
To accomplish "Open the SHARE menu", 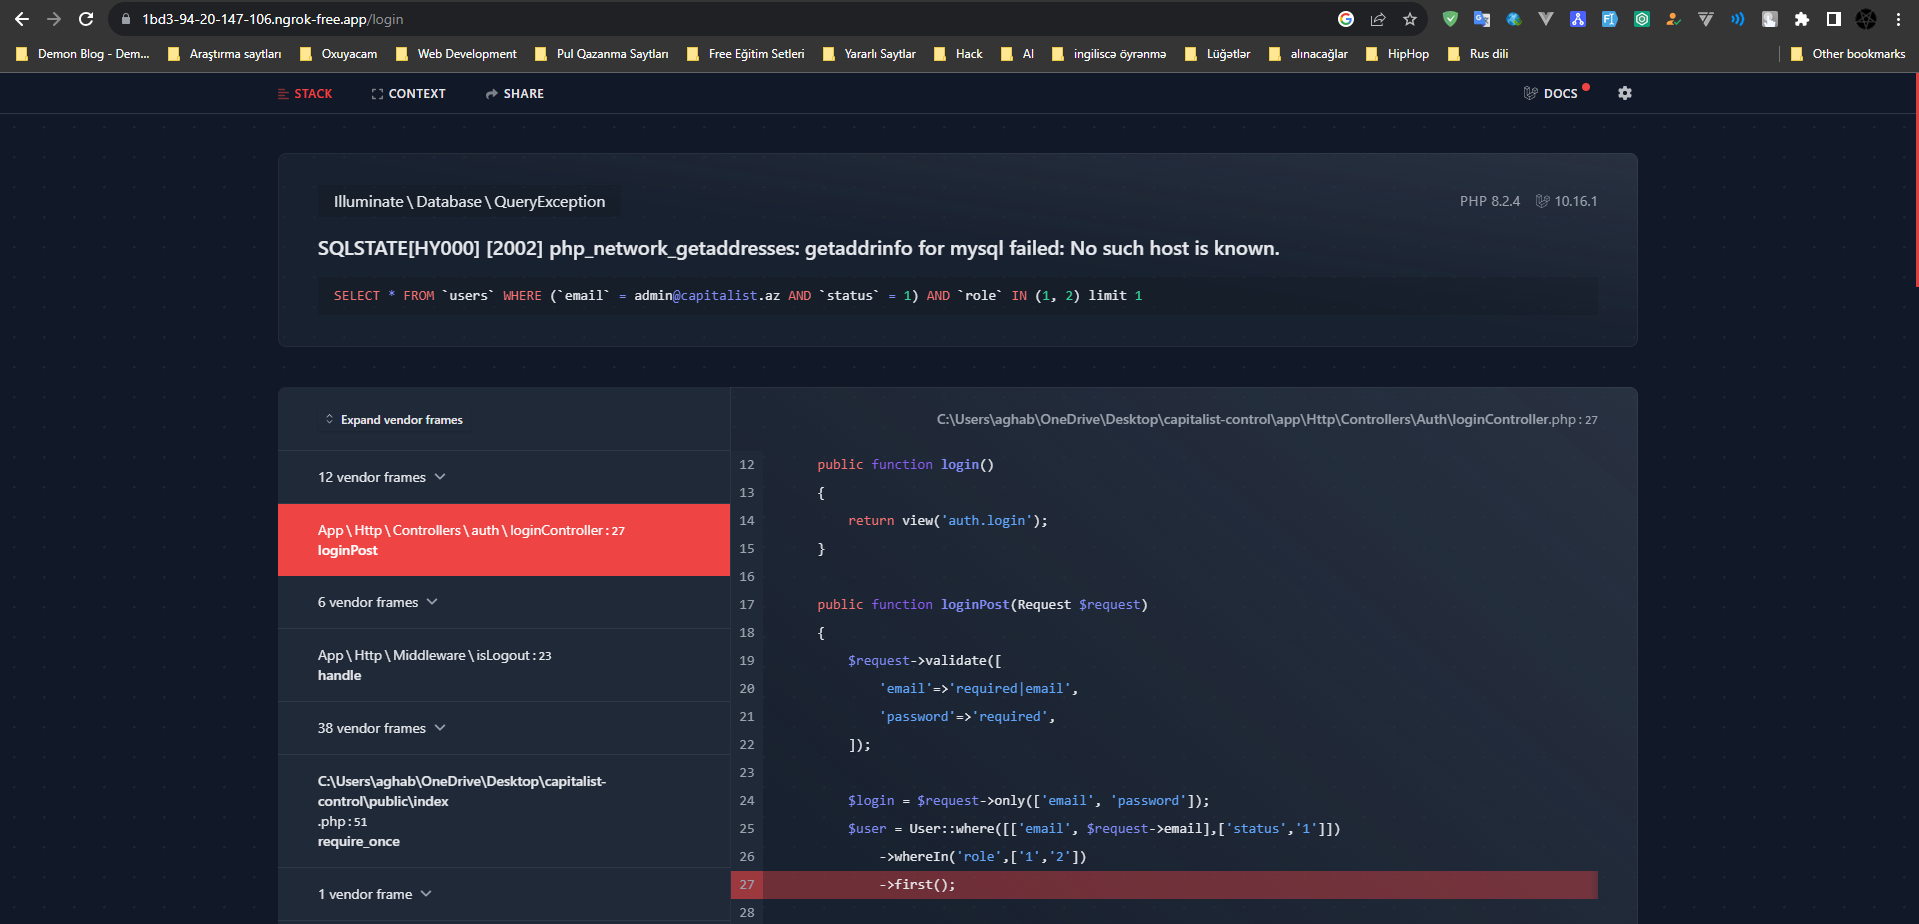I will (515, 93).
